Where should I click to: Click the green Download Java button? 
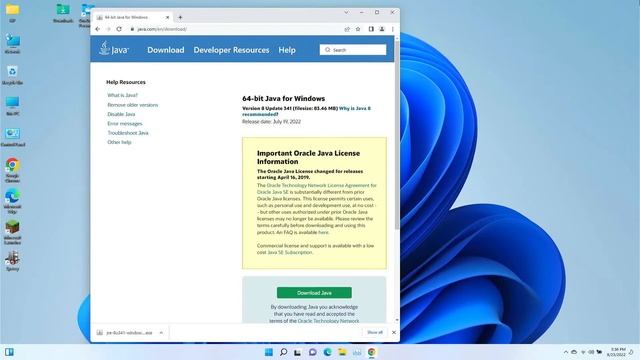click(x=314, y=293)
